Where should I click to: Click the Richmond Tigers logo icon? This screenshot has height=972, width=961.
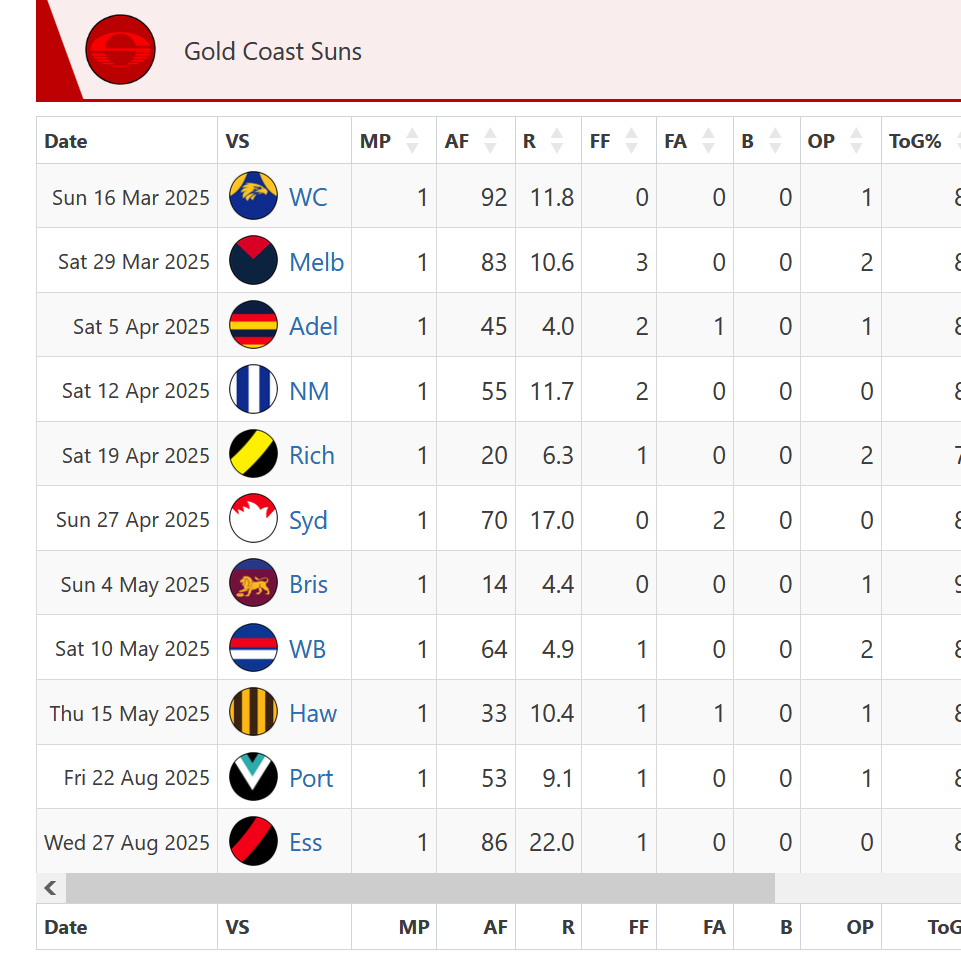(x=253, y=454)
